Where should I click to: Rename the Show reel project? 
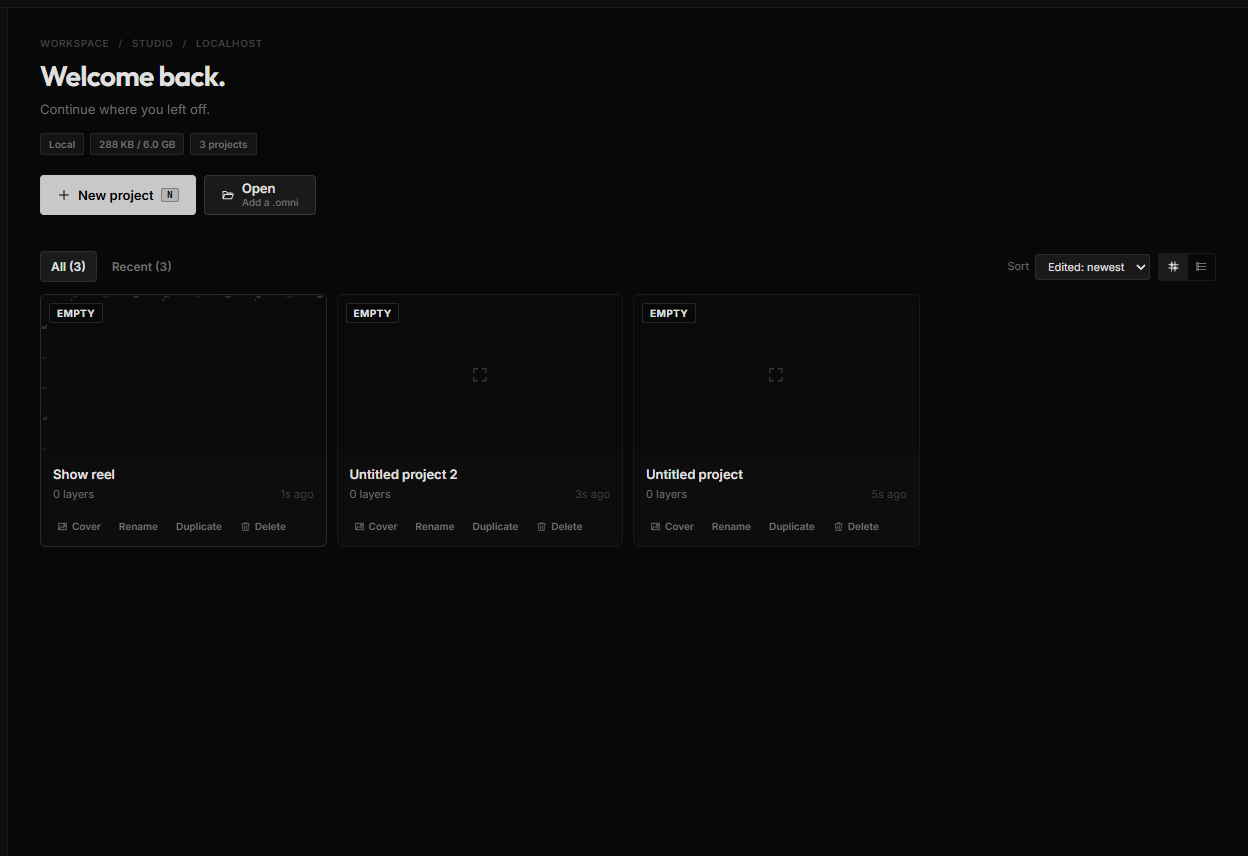(x=138, y=527)
